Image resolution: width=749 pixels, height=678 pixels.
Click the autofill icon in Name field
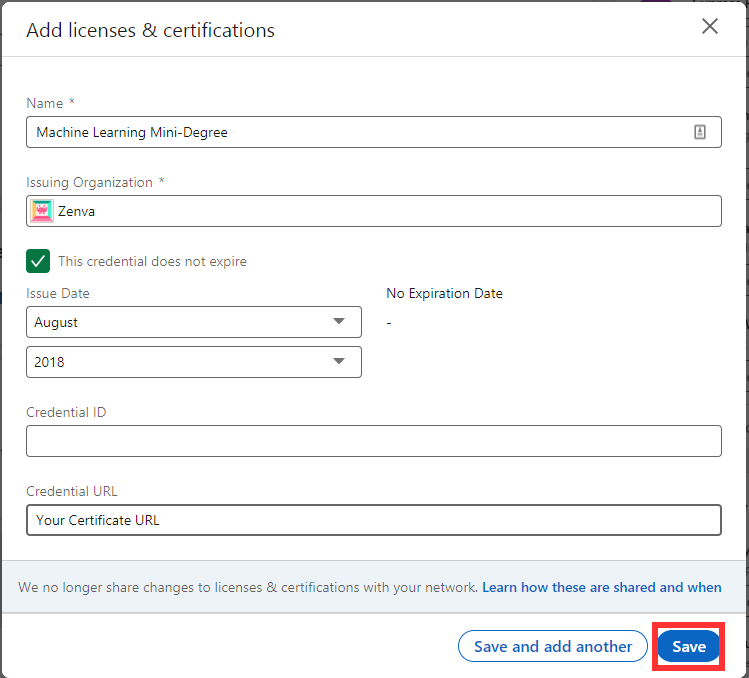699,132
